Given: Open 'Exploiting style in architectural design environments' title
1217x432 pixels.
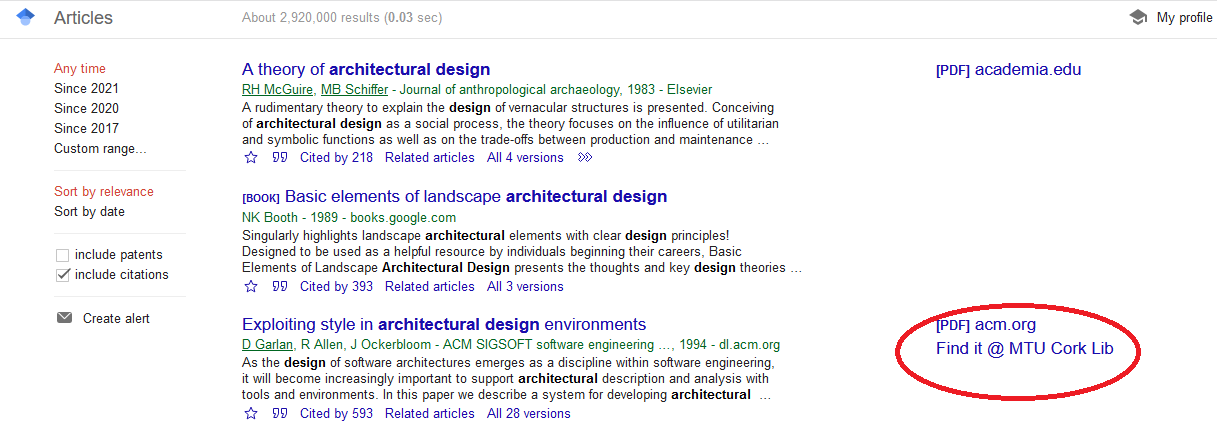Looking at the screenshot, I should (x=444, y=325).
